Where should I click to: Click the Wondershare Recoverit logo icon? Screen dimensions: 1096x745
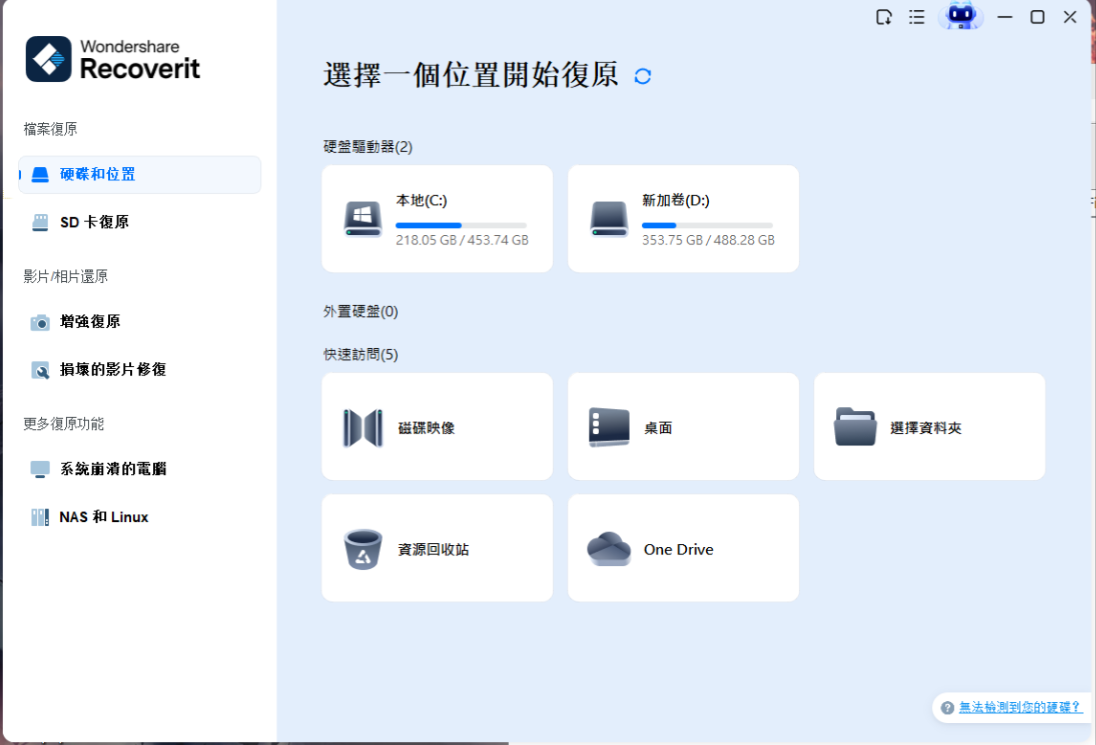(x=48, y=59)
